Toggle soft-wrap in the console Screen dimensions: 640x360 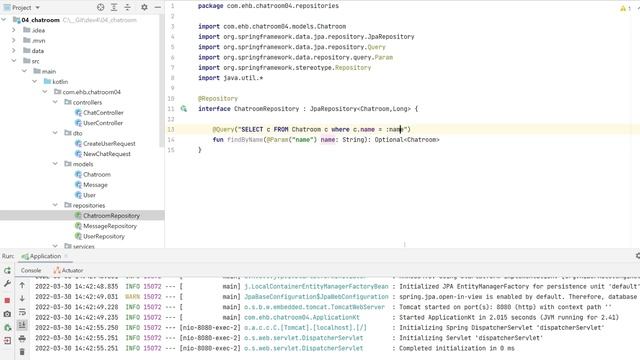[x=22, y=313]
